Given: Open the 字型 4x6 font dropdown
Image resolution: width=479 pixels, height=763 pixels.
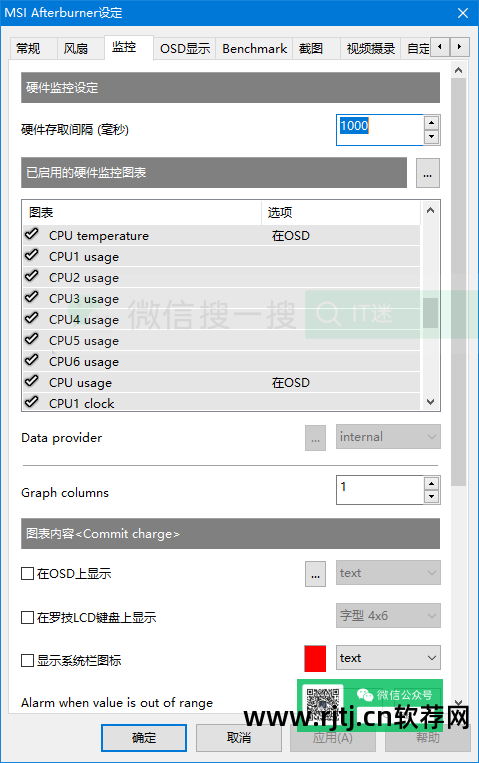Looking at the screenshot, I should click(388, 616).
